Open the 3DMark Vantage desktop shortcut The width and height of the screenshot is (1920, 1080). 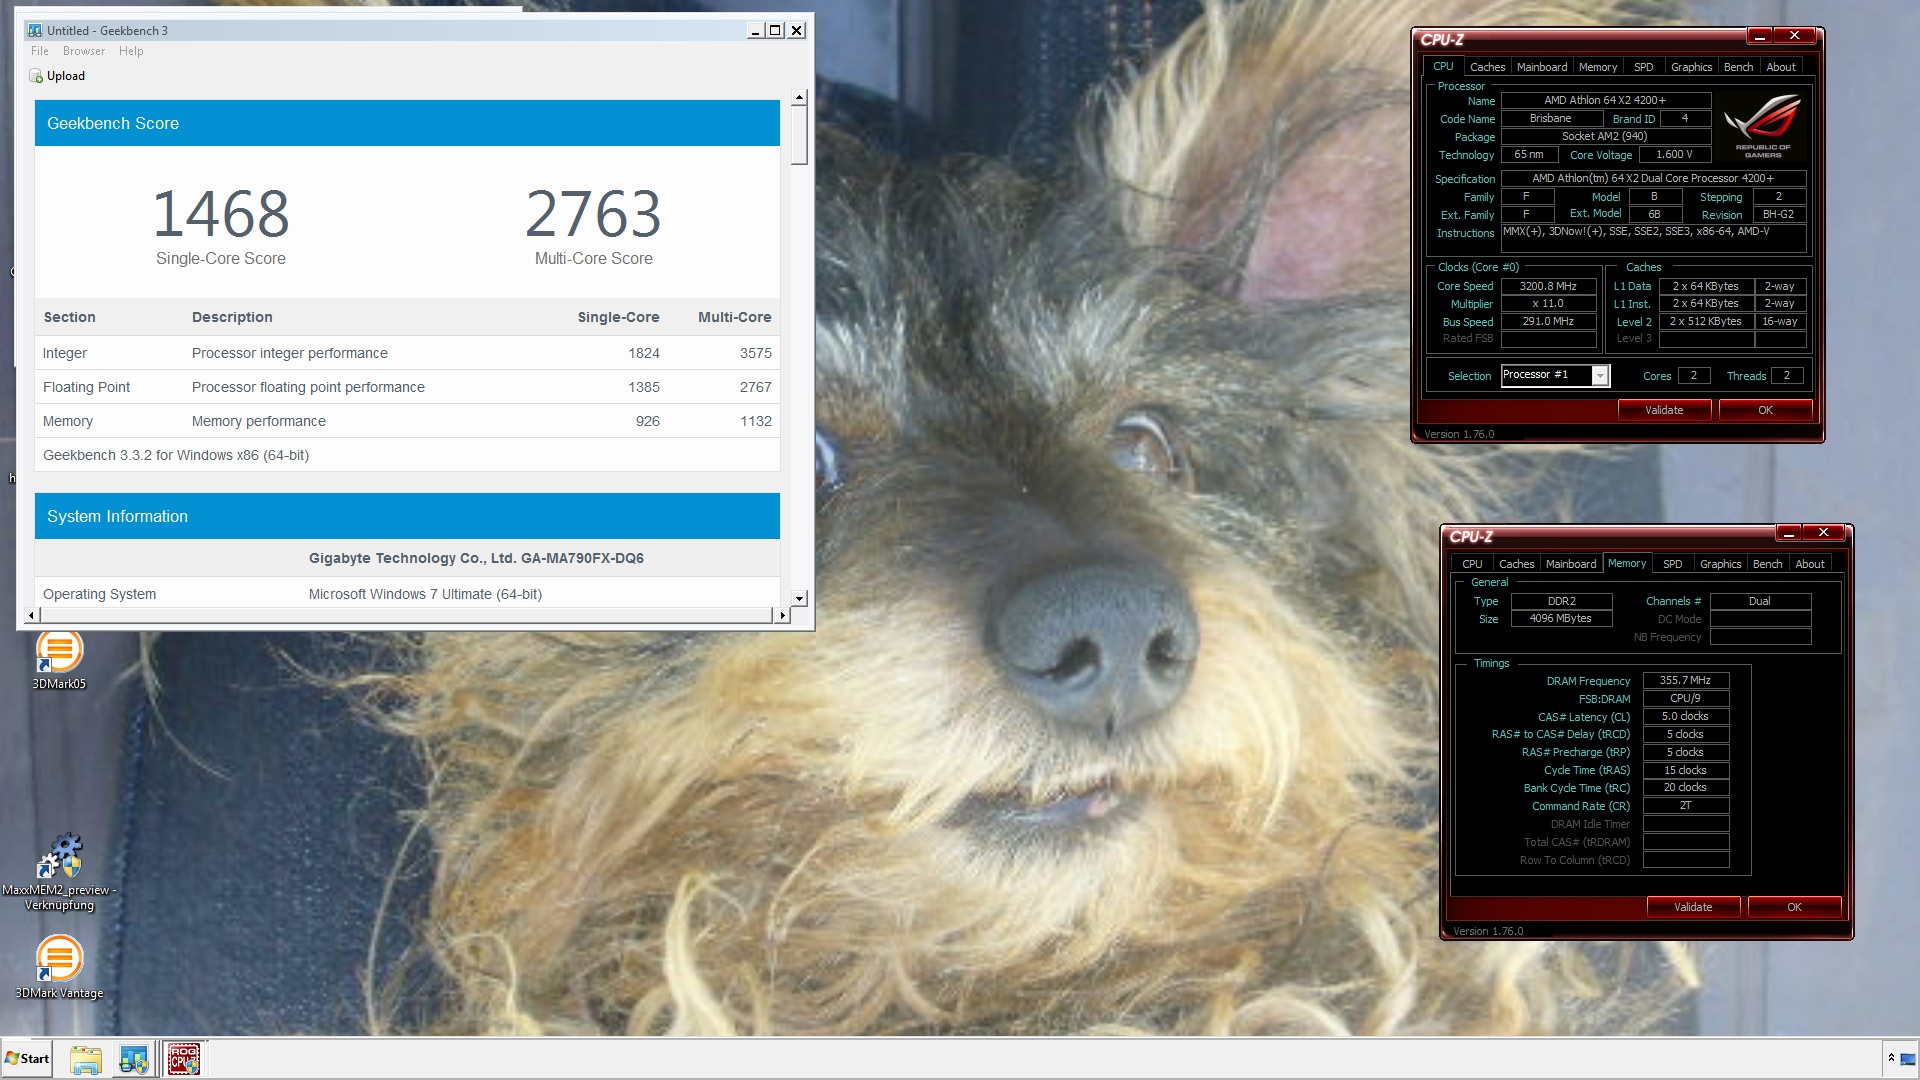click(x=59, y=967)
